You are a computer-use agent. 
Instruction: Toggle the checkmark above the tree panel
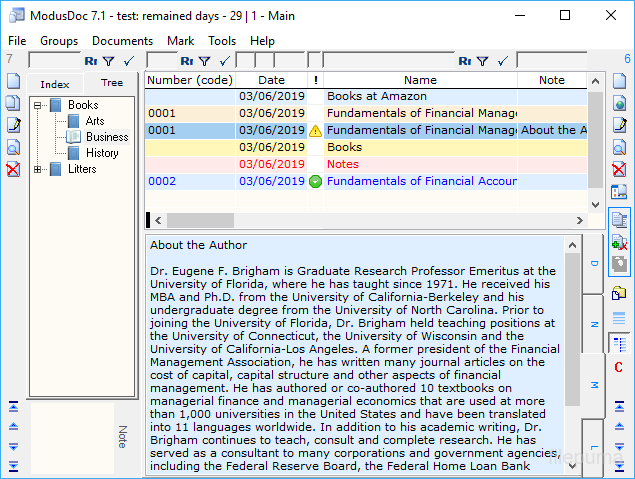[x=128, y=61]
